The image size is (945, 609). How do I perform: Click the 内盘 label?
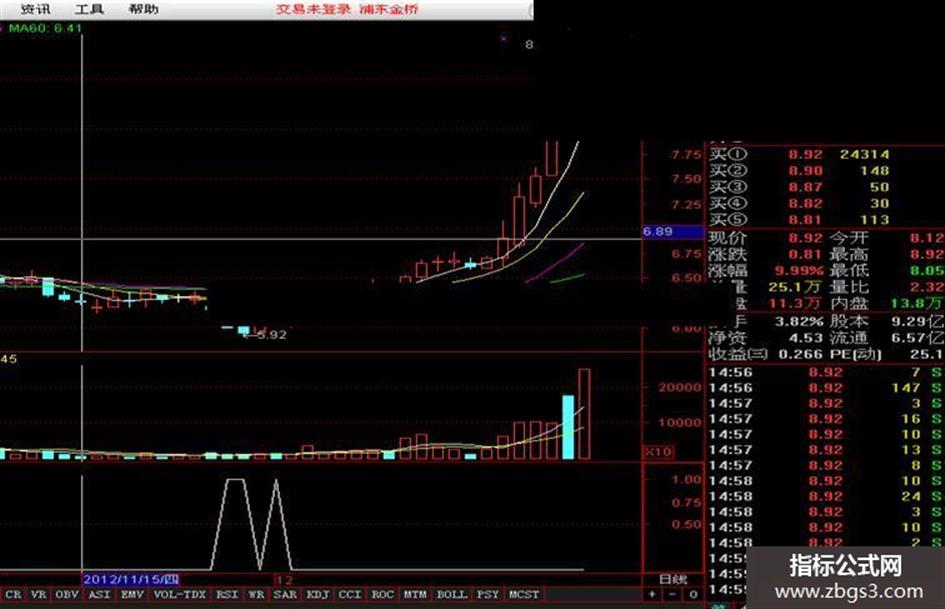(849, 303)
